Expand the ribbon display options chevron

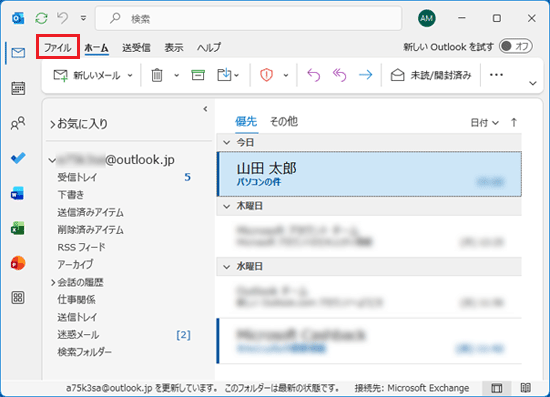pyautogui.click(x=532, y=83)
